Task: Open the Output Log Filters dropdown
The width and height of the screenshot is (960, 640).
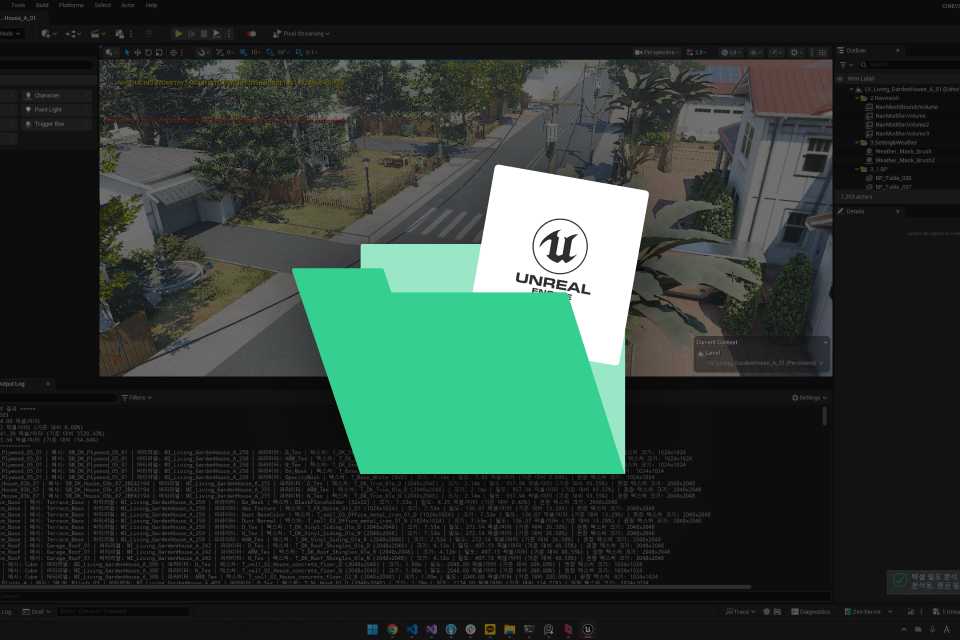Action: (137, 397)
